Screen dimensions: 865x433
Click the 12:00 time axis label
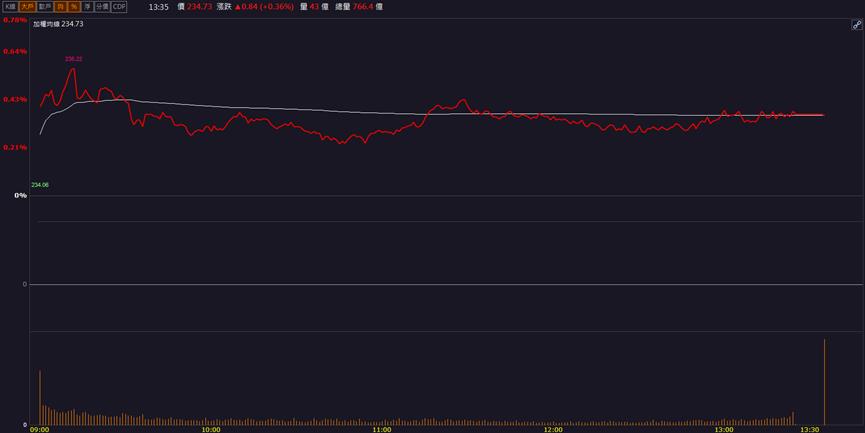click(x=553, y=429)
